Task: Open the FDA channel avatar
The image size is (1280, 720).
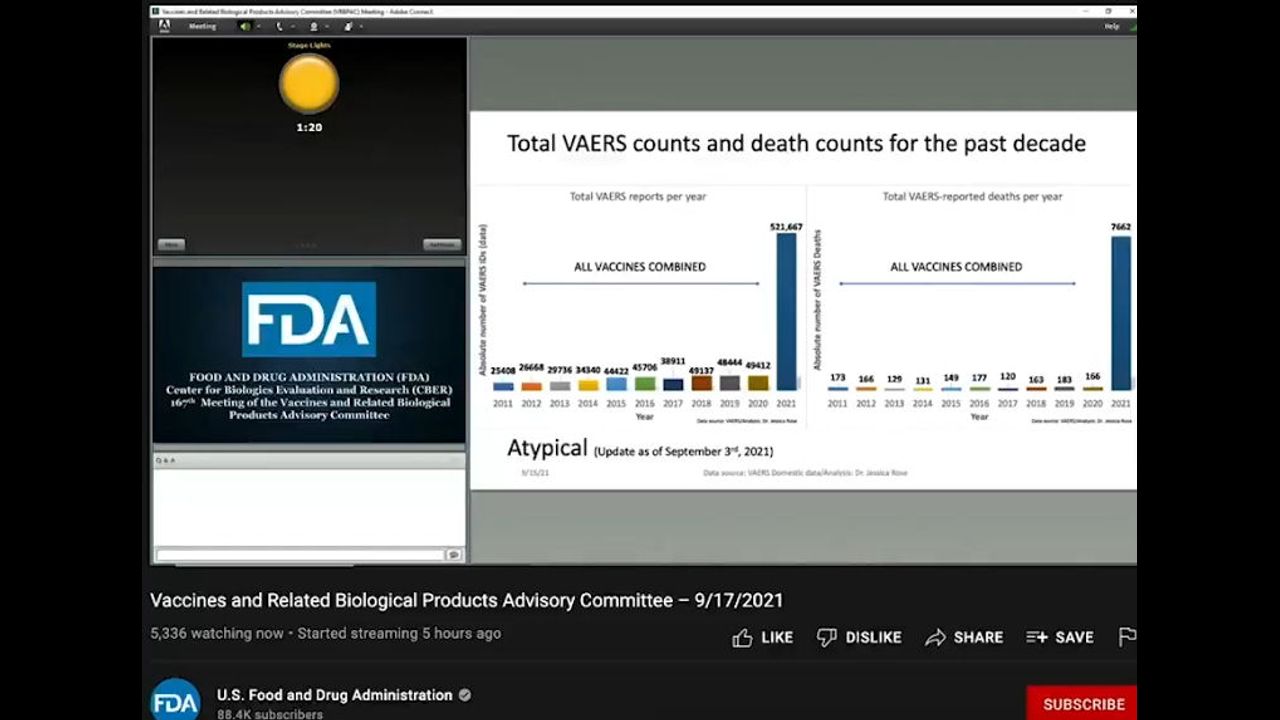Action: (176, 699)
